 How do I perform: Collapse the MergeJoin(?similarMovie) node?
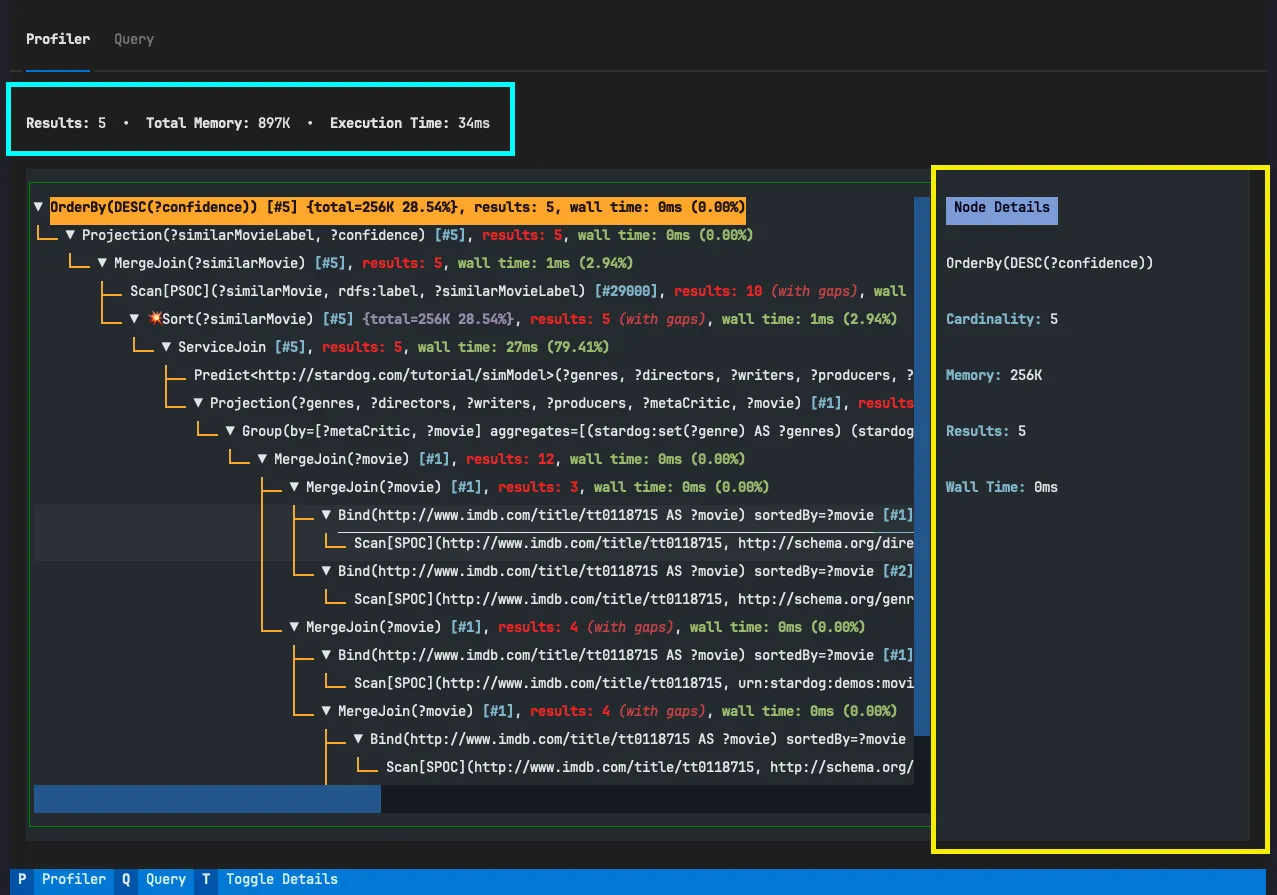point(103,263)
